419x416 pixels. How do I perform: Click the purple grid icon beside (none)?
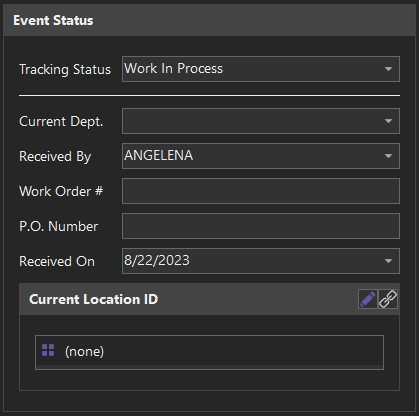click(48, 350)
